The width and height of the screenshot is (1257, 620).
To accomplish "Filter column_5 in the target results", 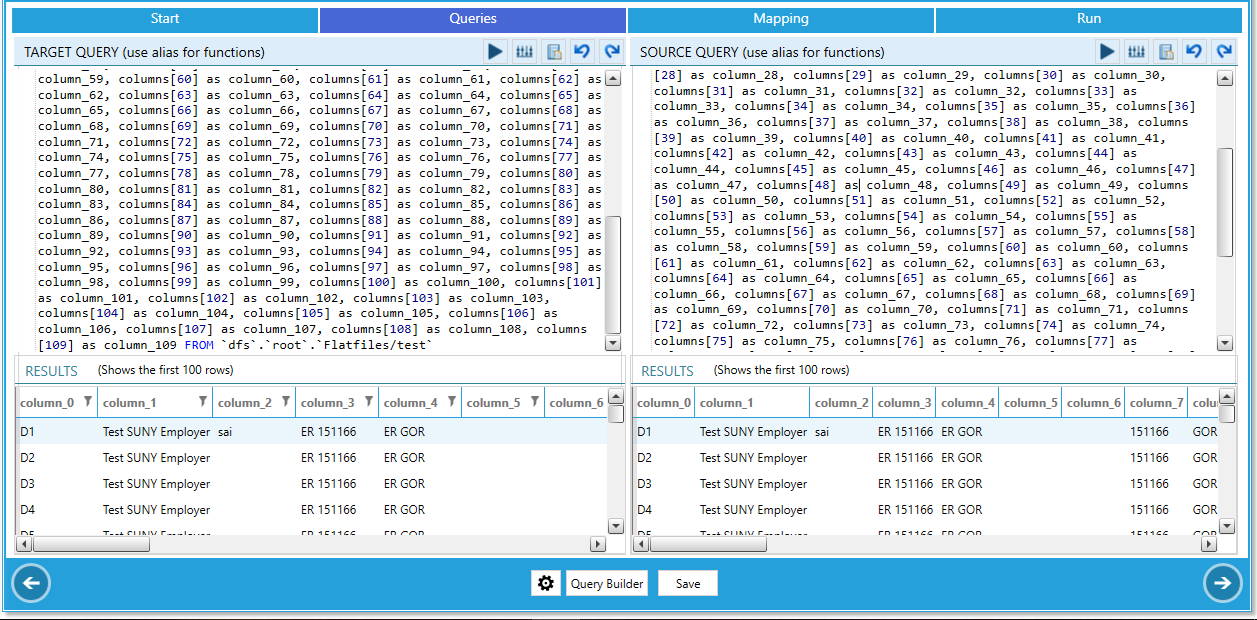I will [535, 402].
